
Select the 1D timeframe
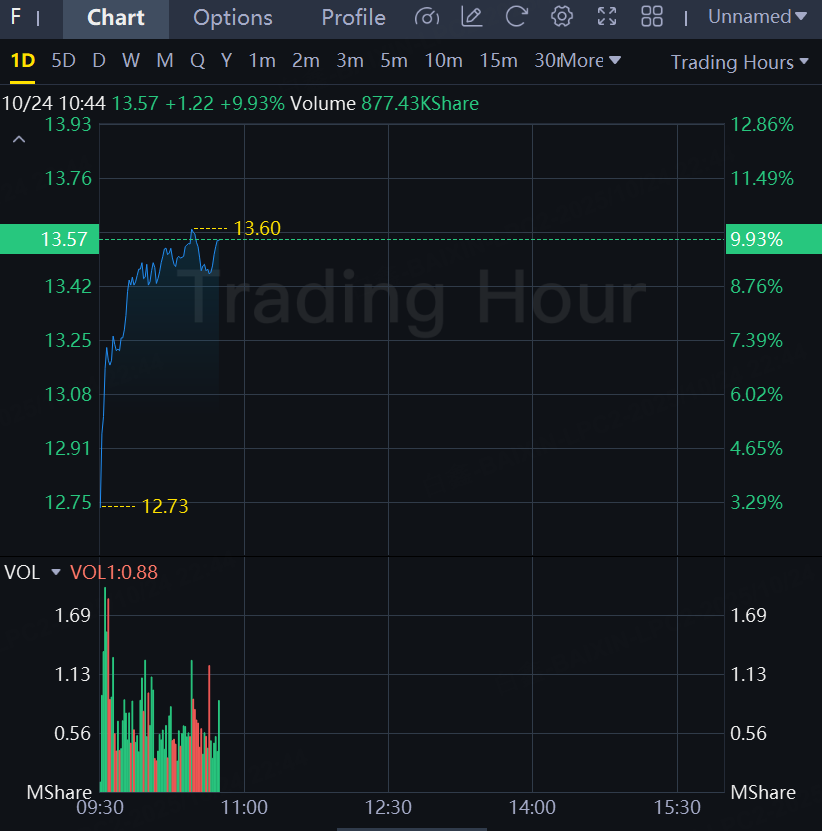(23, 61)
